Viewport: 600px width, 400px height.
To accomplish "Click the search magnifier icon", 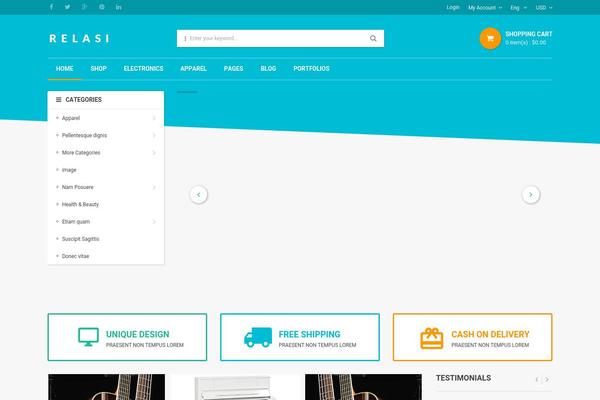I will pyautogui.click(x=373, y=38).
